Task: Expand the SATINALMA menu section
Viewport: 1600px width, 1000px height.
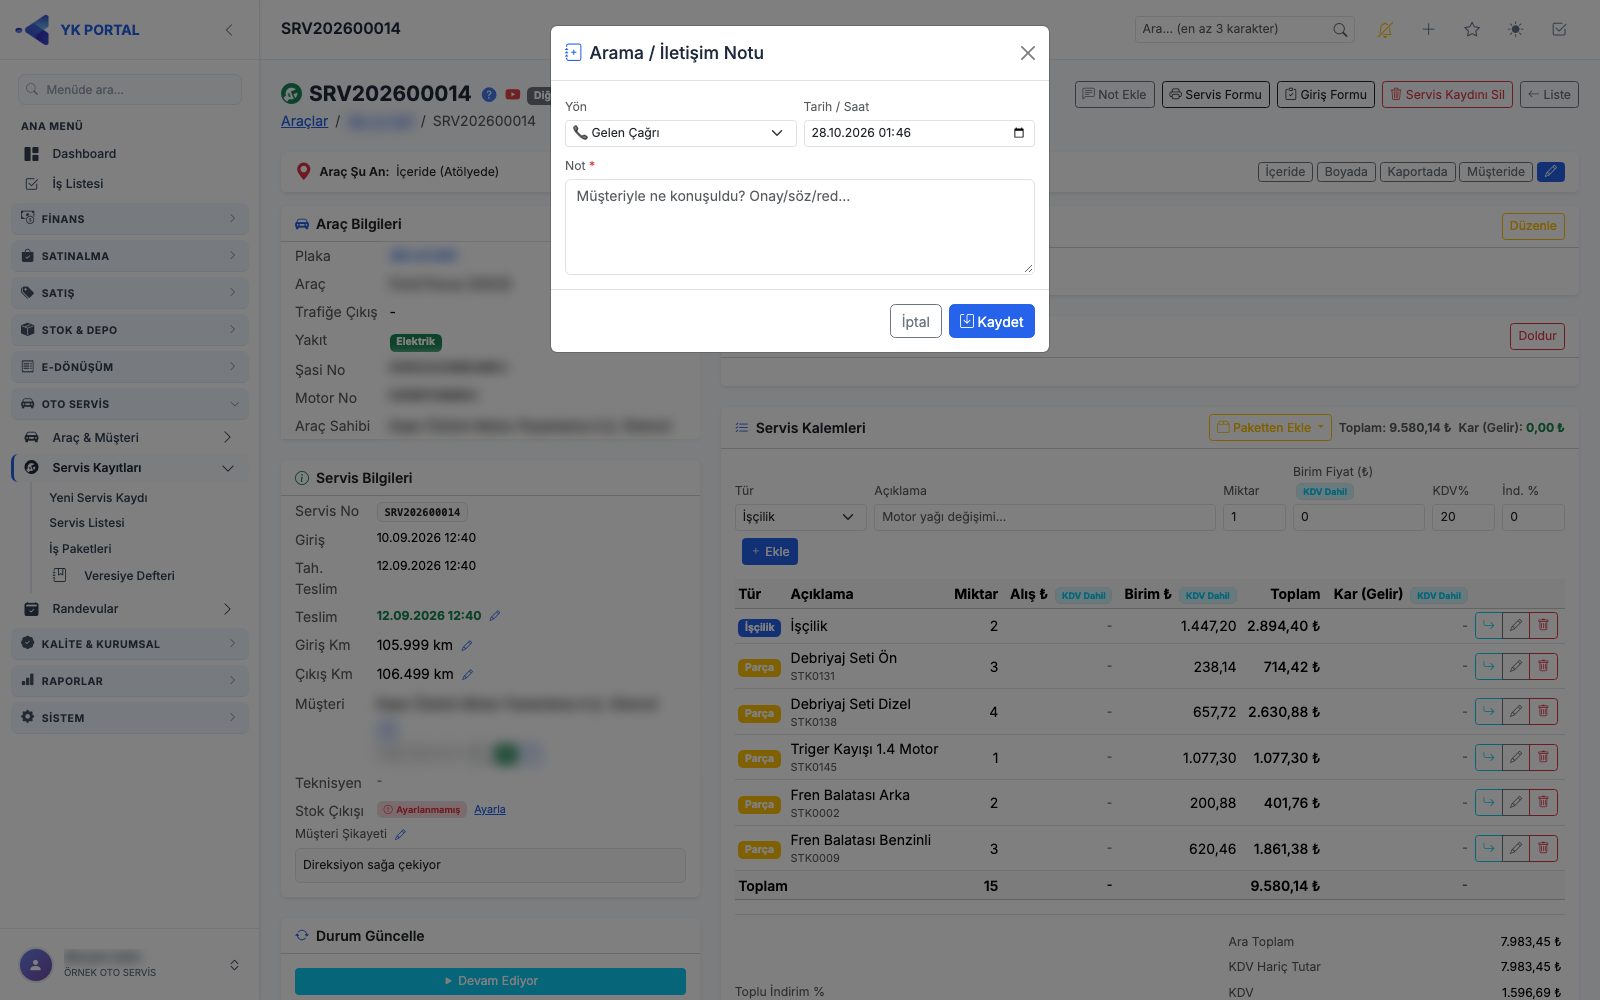Action: [x=130, y=256]
